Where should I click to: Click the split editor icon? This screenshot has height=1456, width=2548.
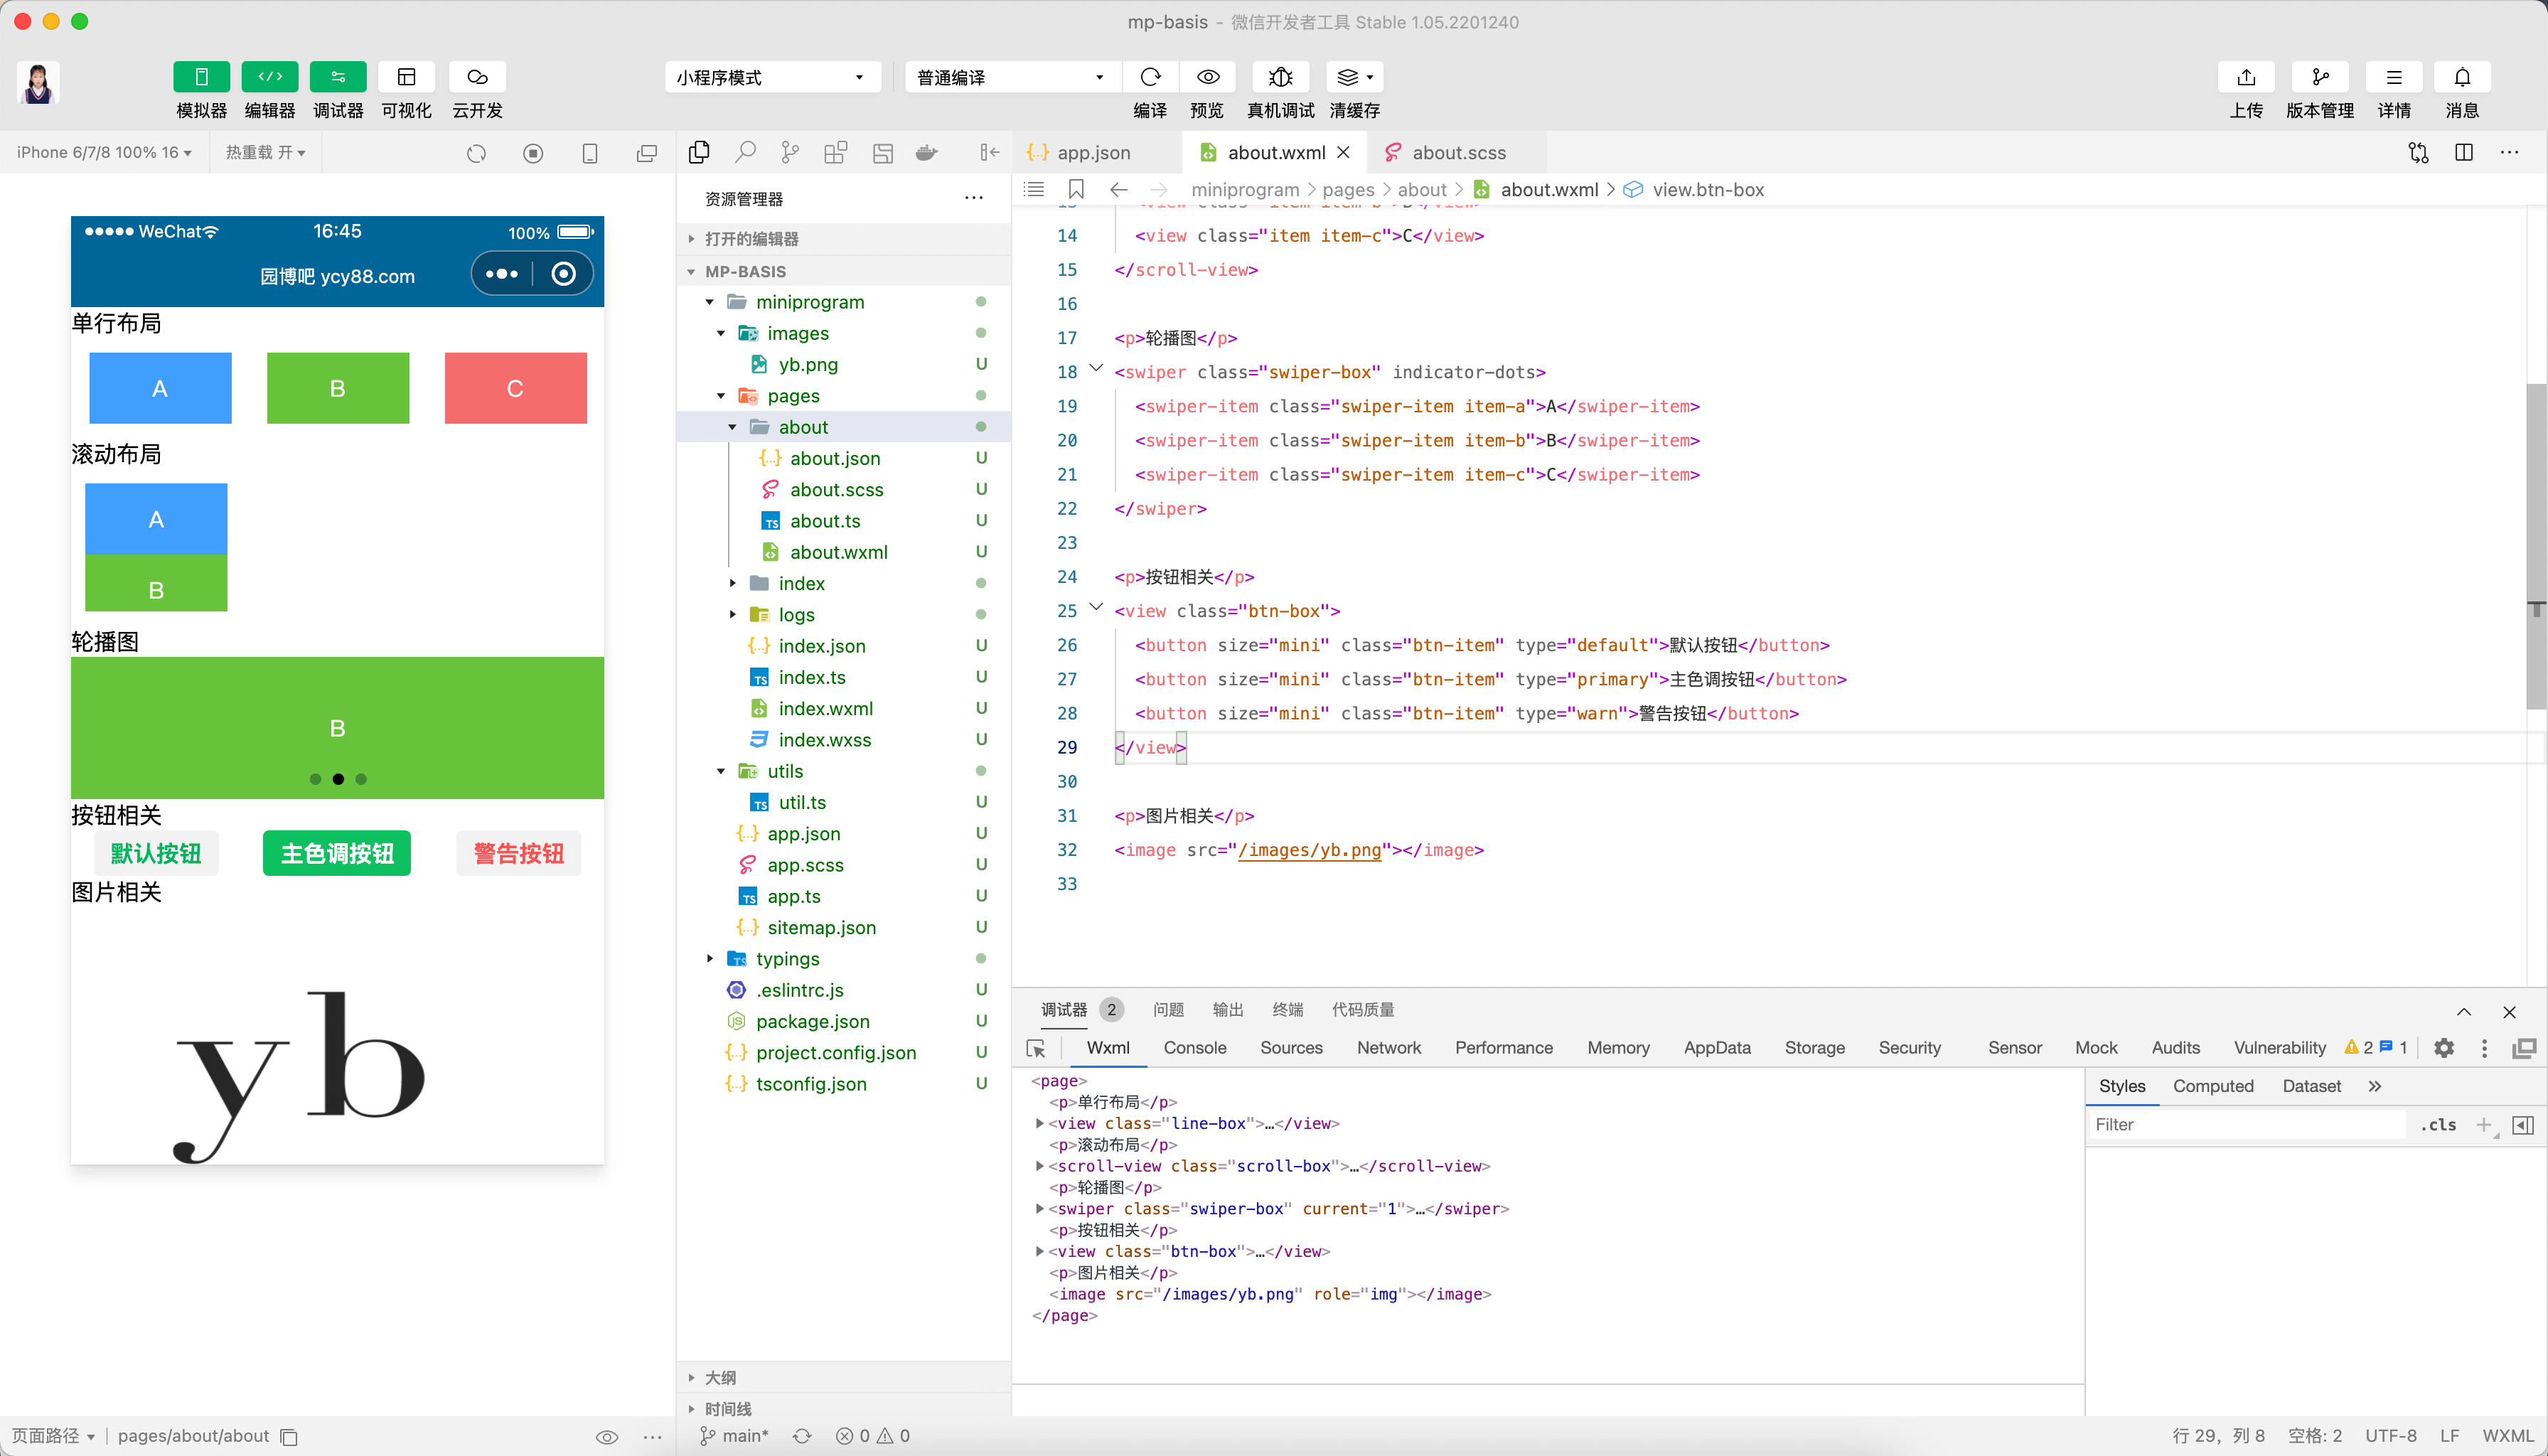(x=2464, y=152)
